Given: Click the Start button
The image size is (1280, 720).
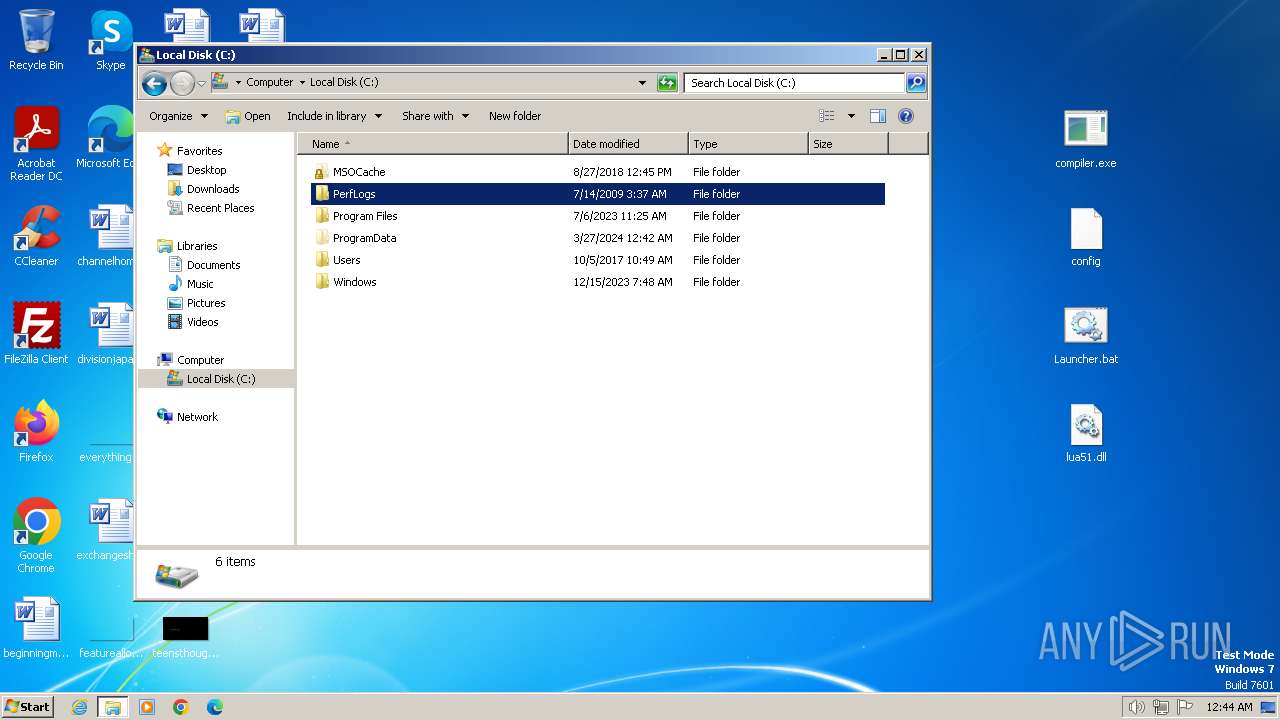Looking at the screenshot, I should point(27,707).
